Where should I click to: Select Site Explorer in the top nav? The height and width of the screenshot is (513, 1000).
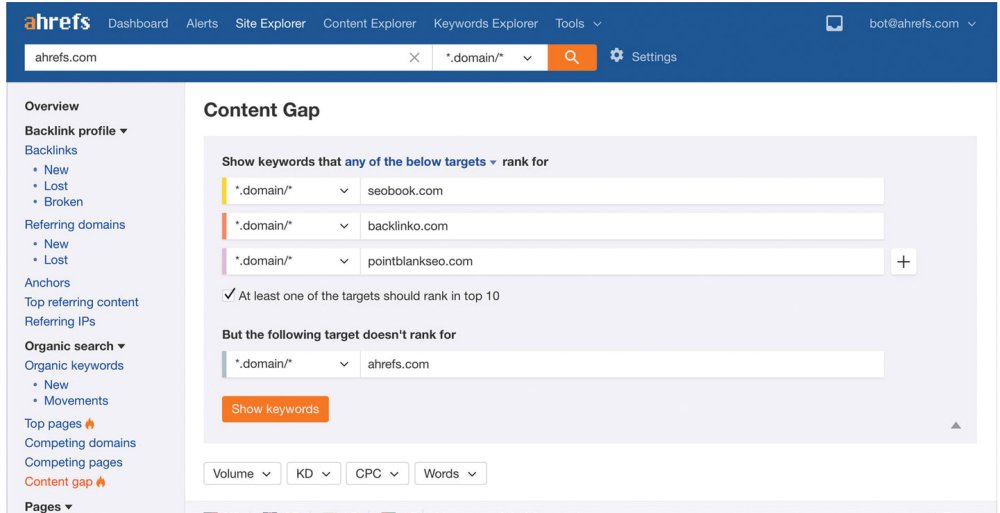[270, 24]
